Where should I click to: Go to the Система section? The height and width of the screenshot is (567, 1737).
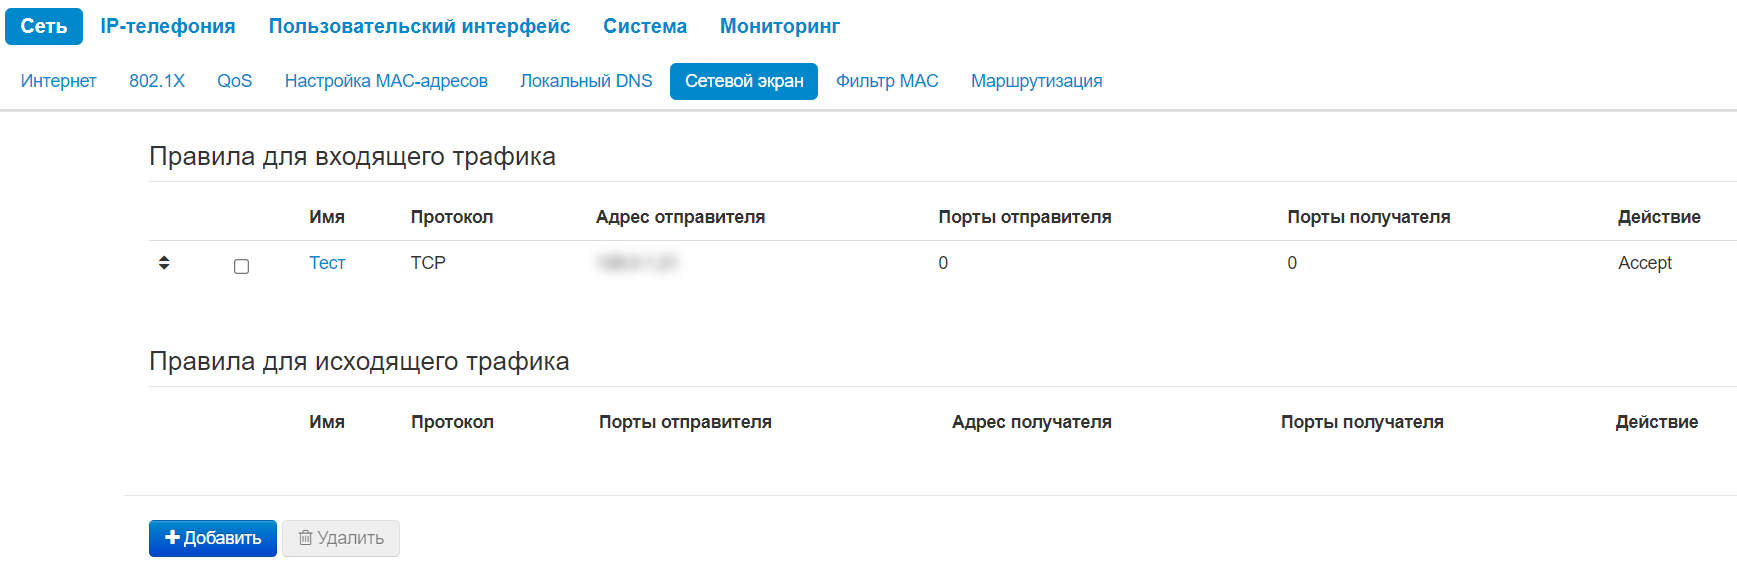click(x=645, y=26)
